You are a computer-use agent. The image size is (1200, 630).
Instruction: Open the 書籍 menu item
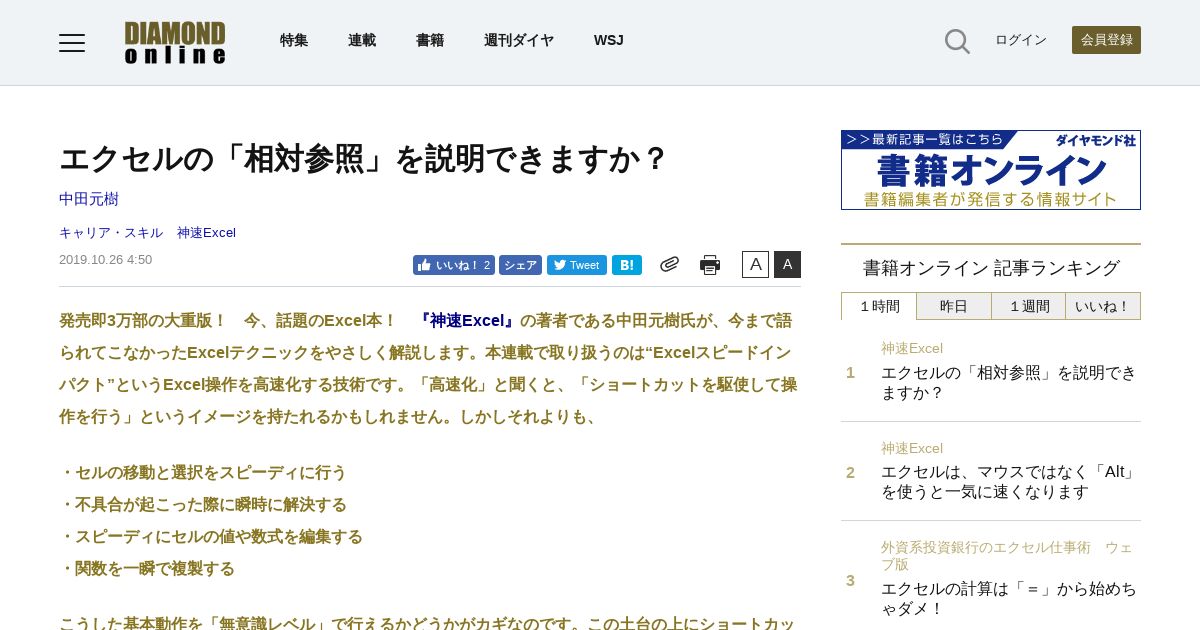[x=430, y=40]
